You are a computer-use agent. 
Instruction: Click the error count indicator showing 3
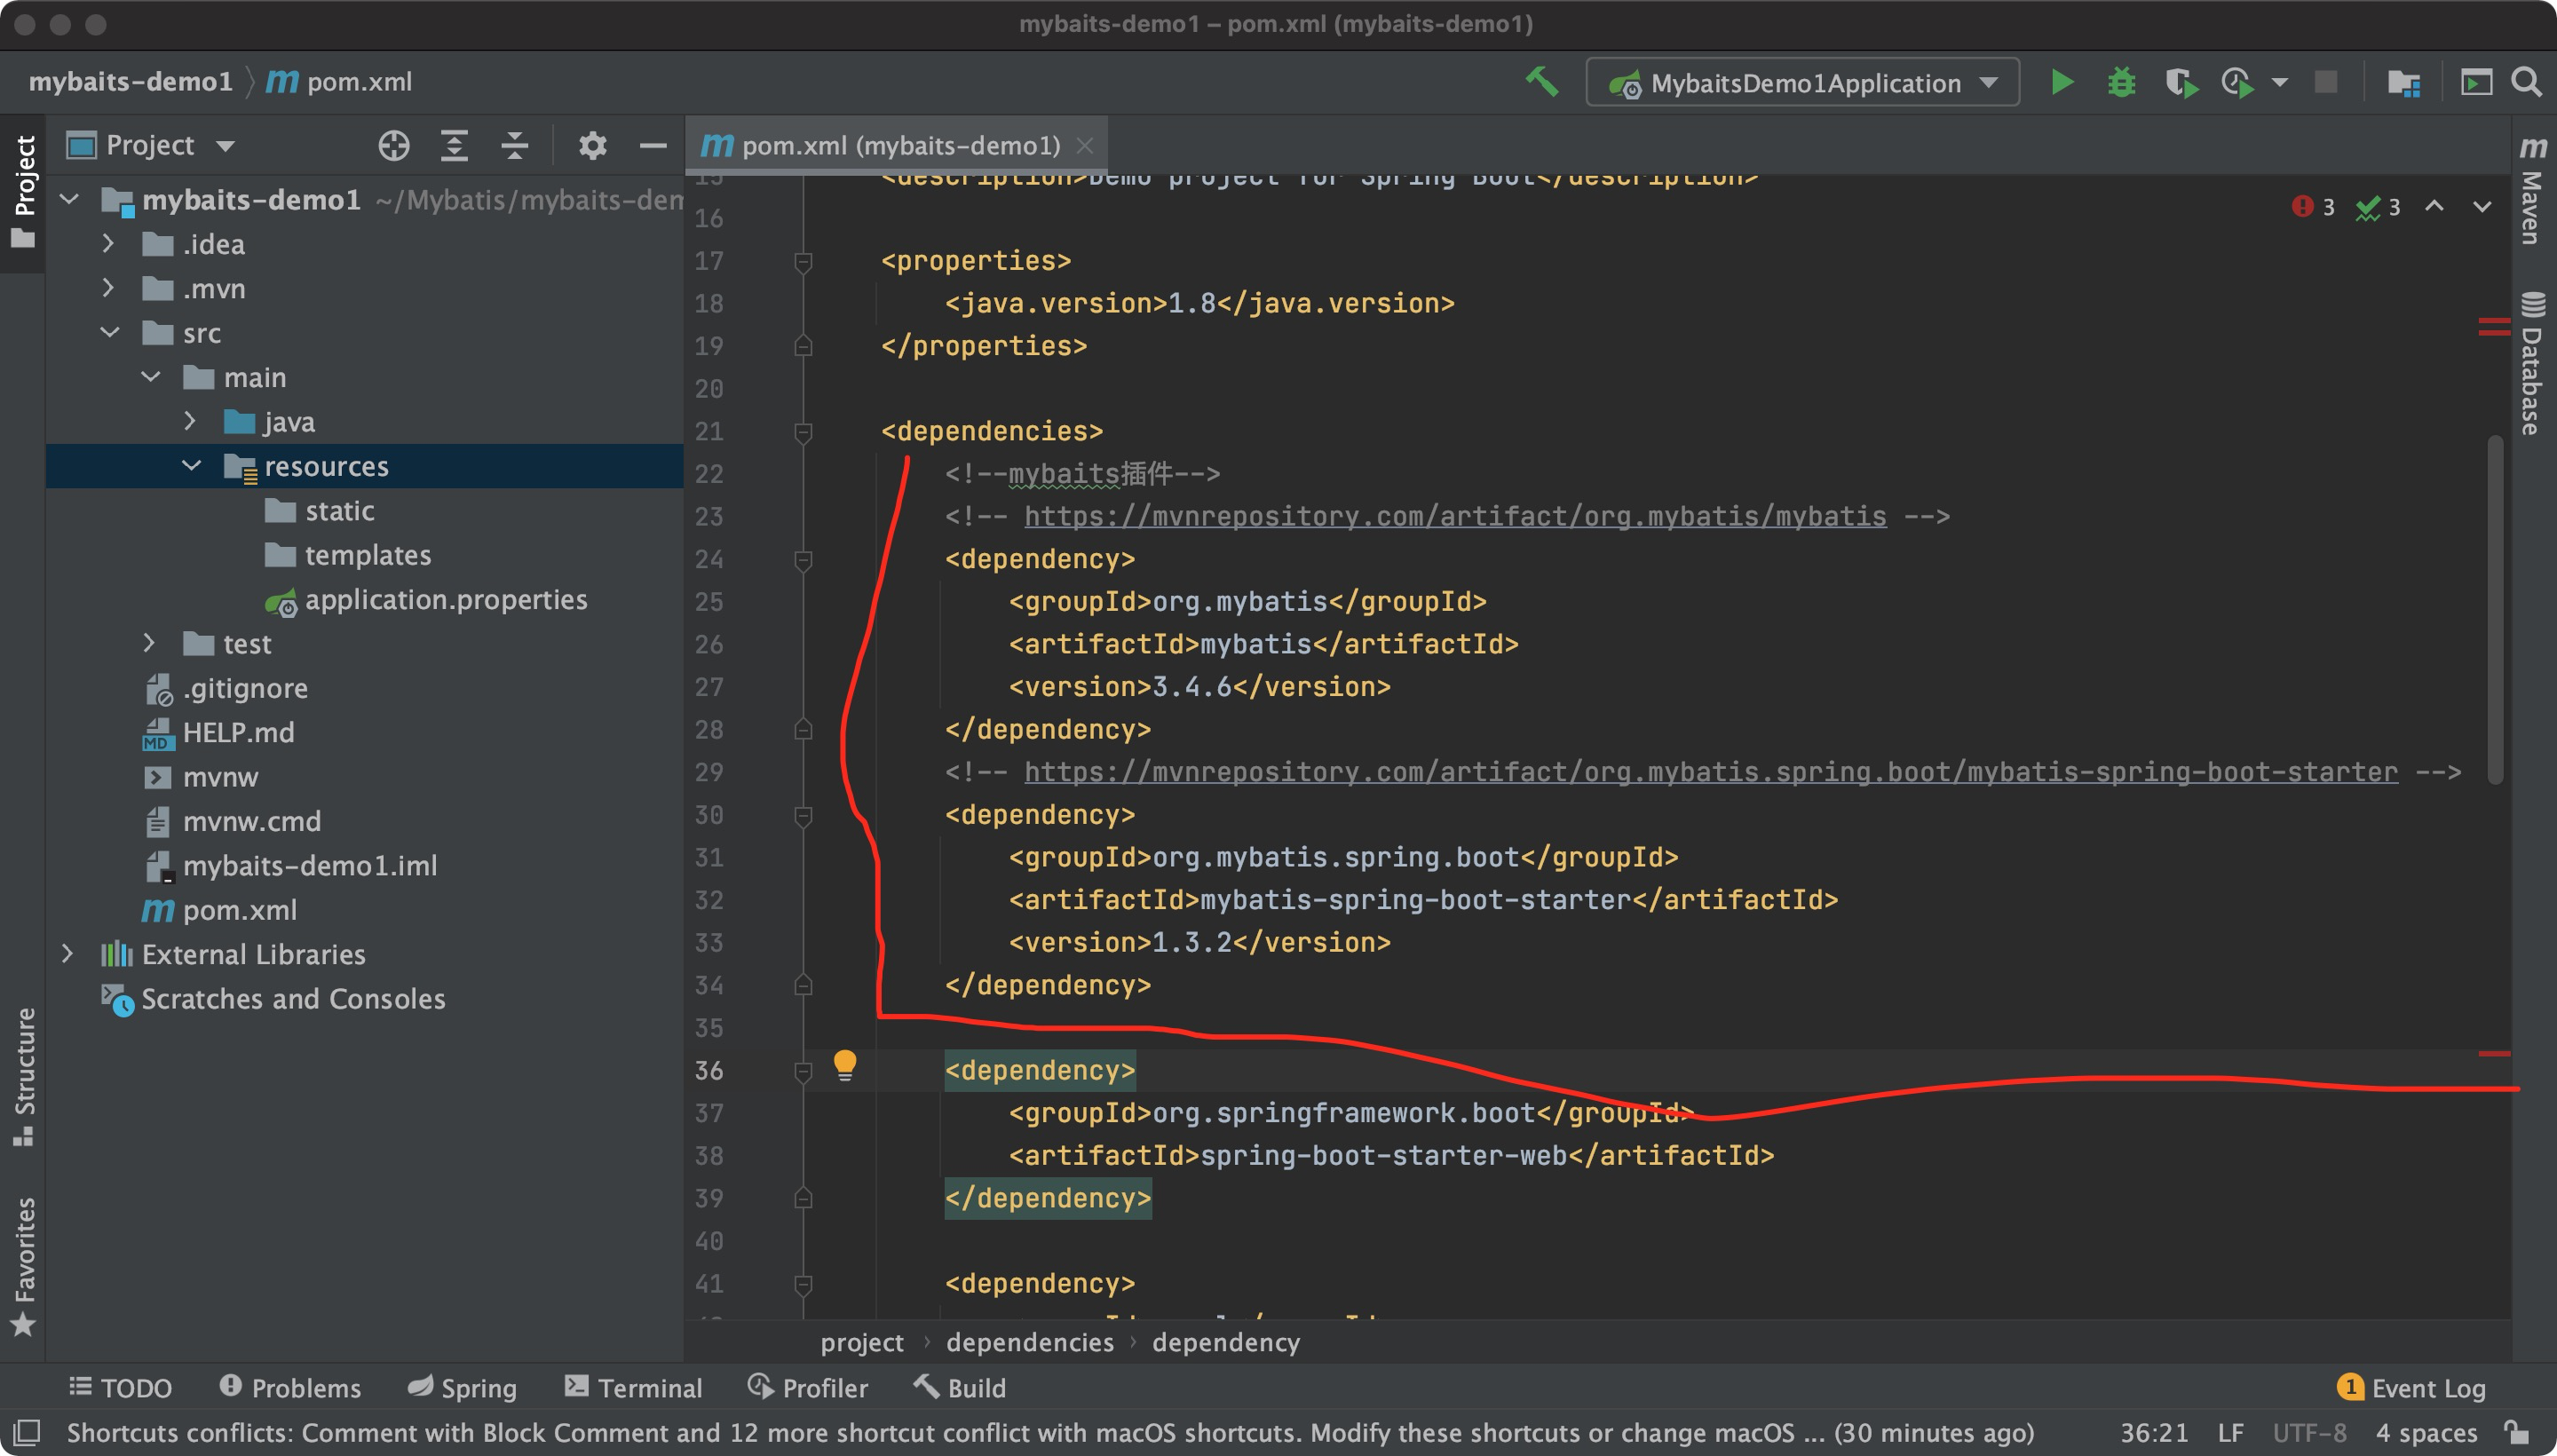[2313, 207]
